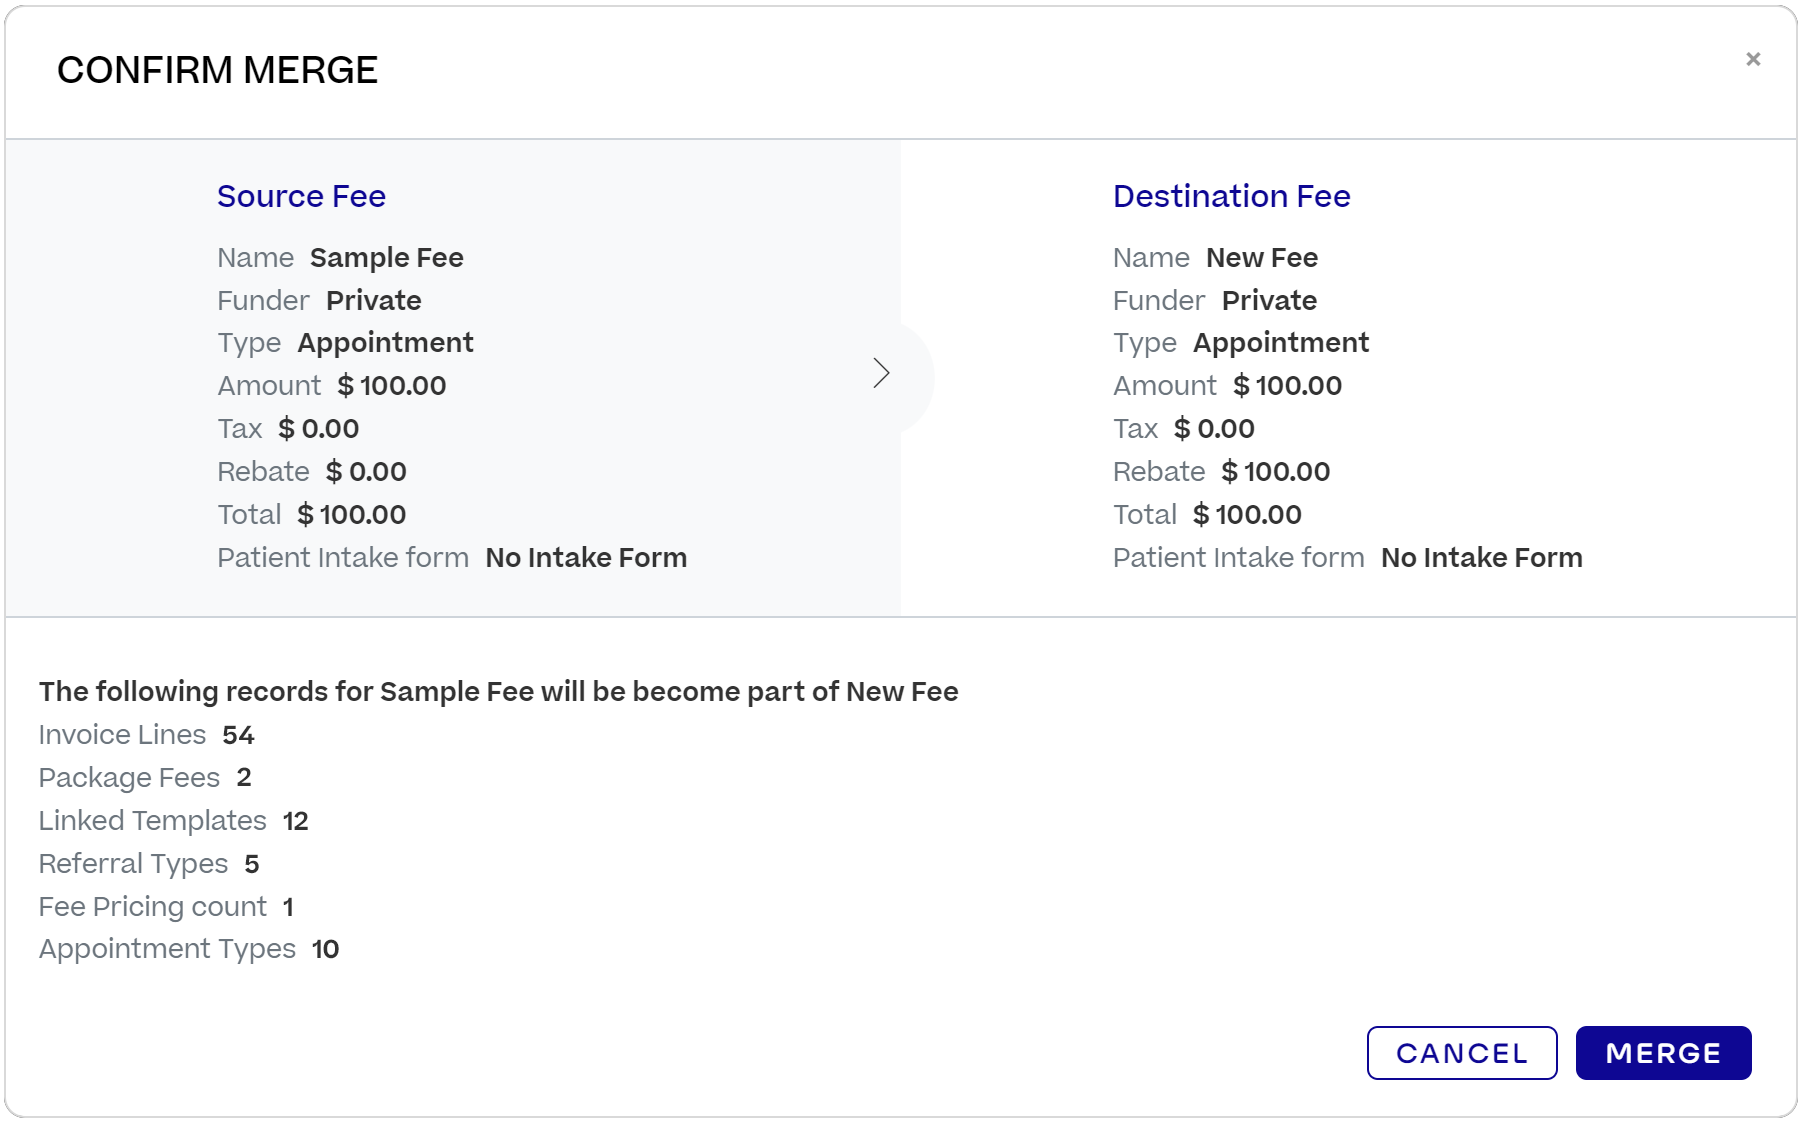Click the Private funder label under Source Fee
Image resolution: width=1801 pixels, height=1122 pixels.
374,300
